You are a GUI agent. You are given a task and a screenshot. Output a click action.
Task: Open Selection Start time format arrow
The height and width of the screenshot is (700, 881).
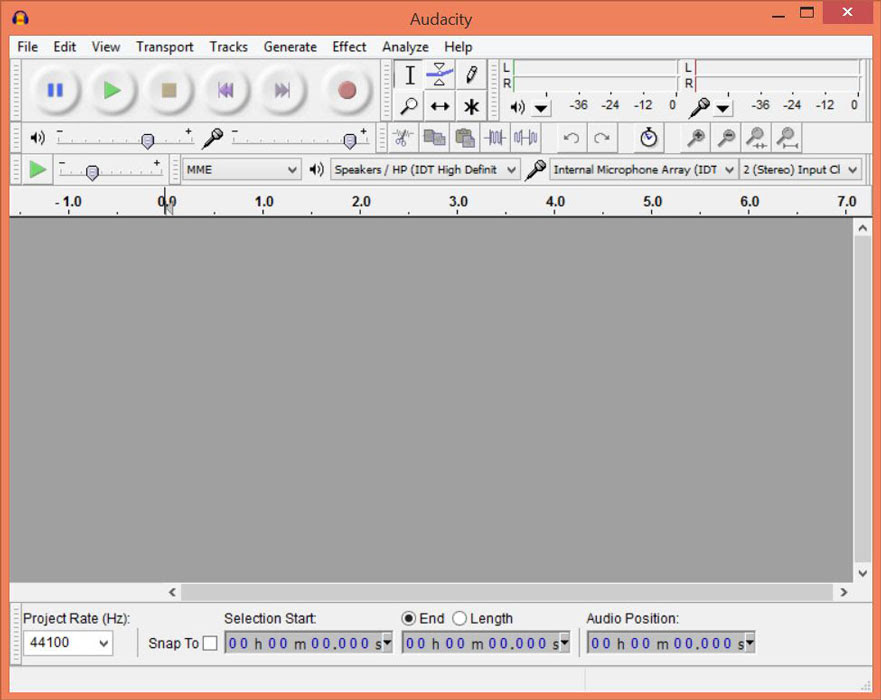pos(387,642)
